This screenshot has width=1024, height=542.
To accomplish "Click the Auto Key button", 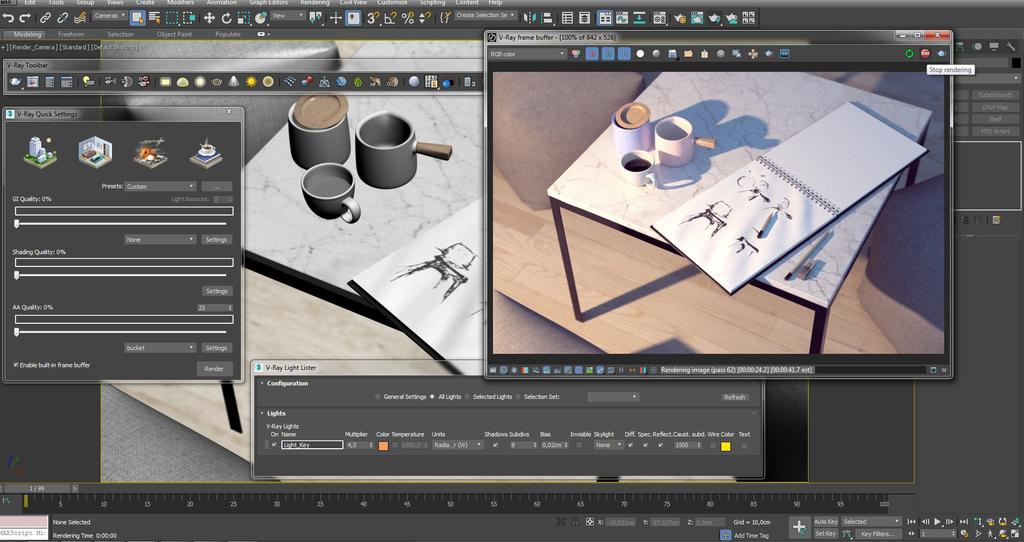I will coord(825,522).
